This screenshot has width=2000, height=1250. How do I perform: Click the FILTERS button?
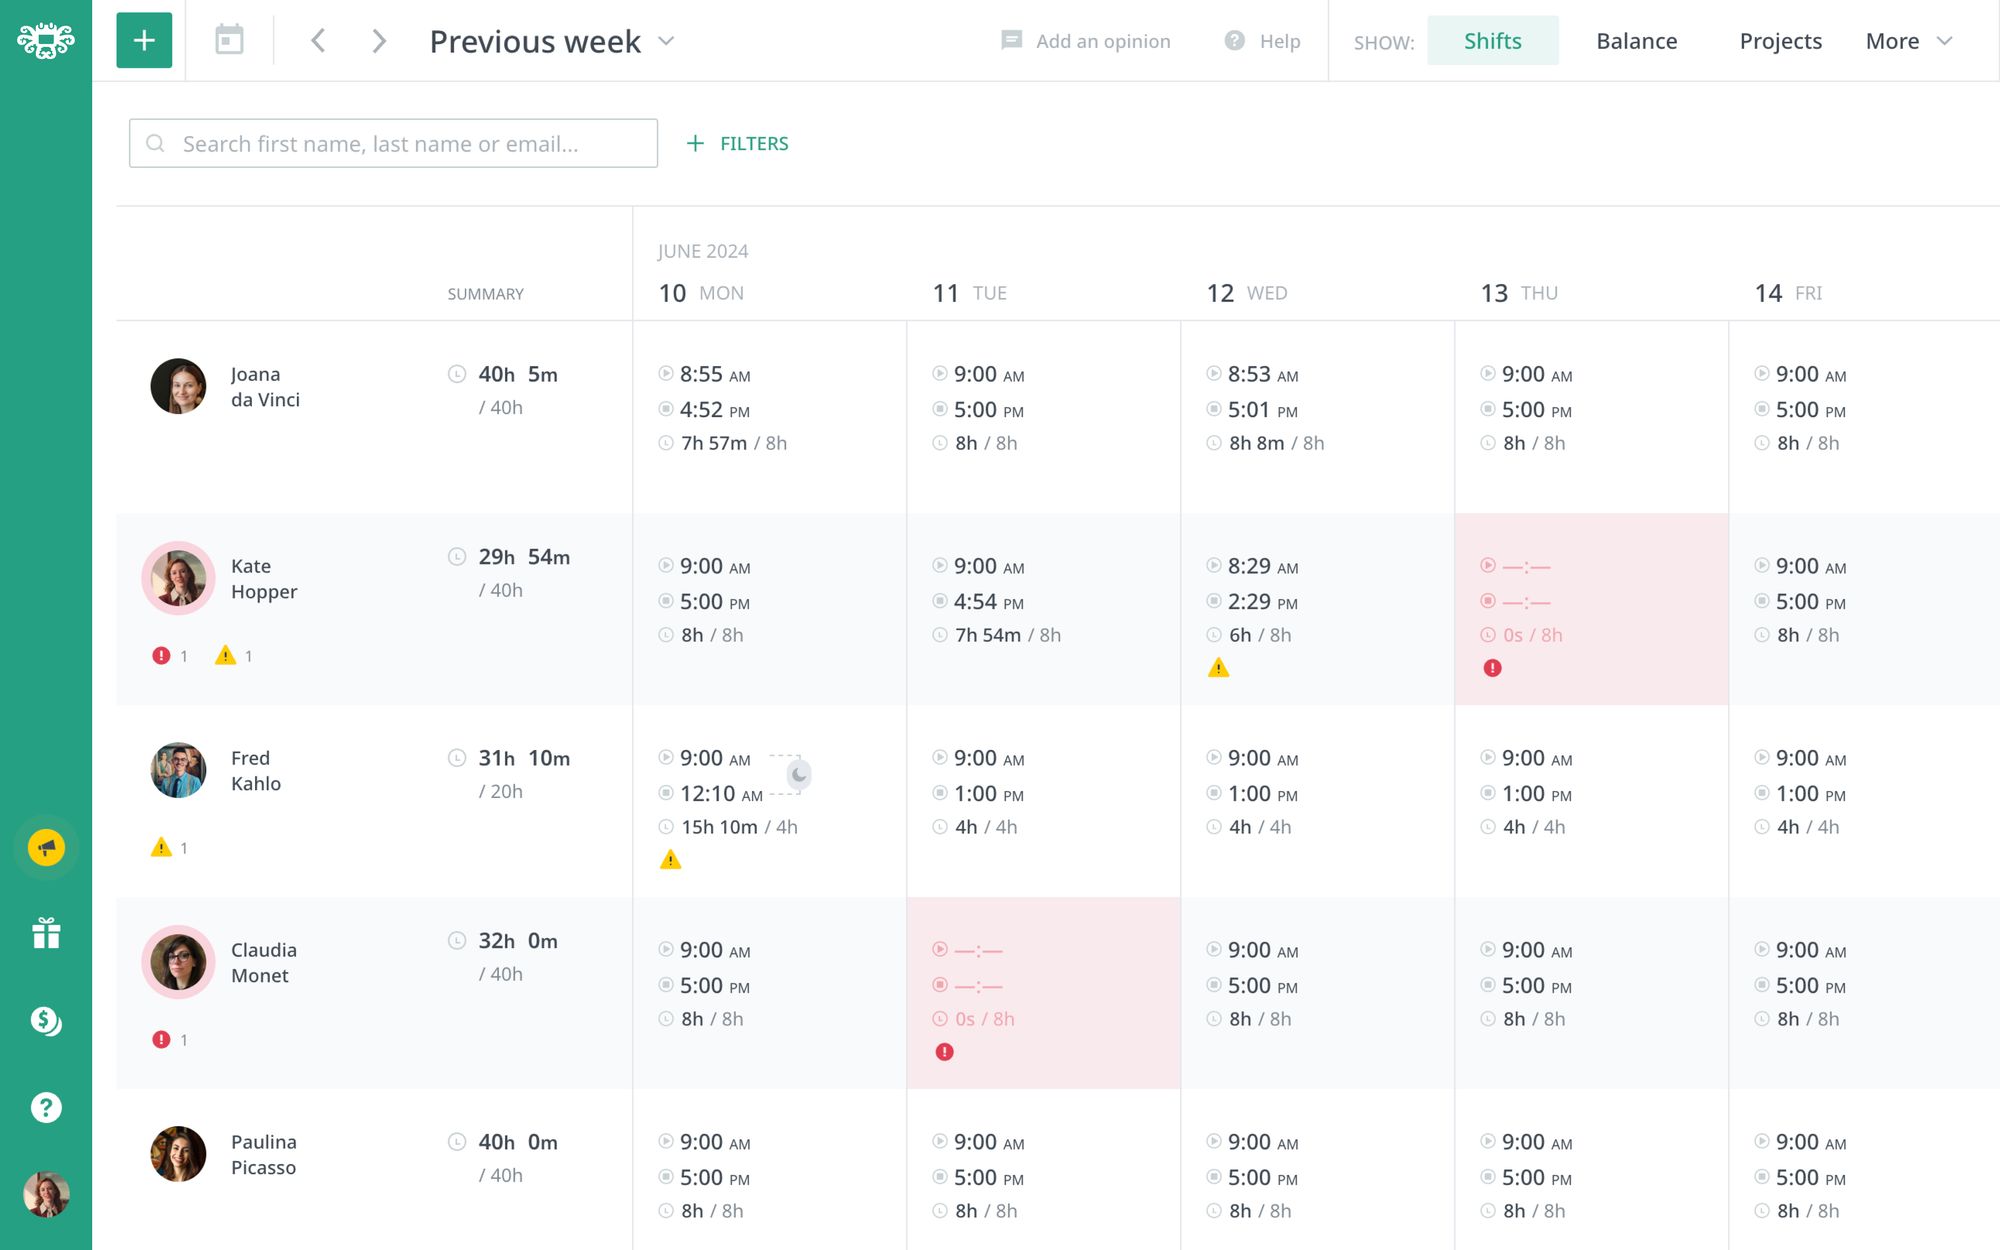(737, 143)
